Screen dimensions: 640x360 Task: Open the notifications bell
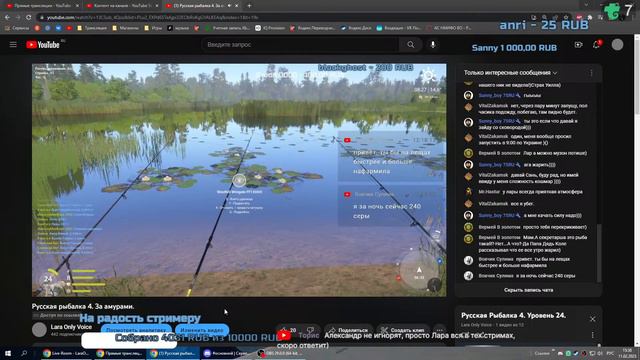click(596, 44)
